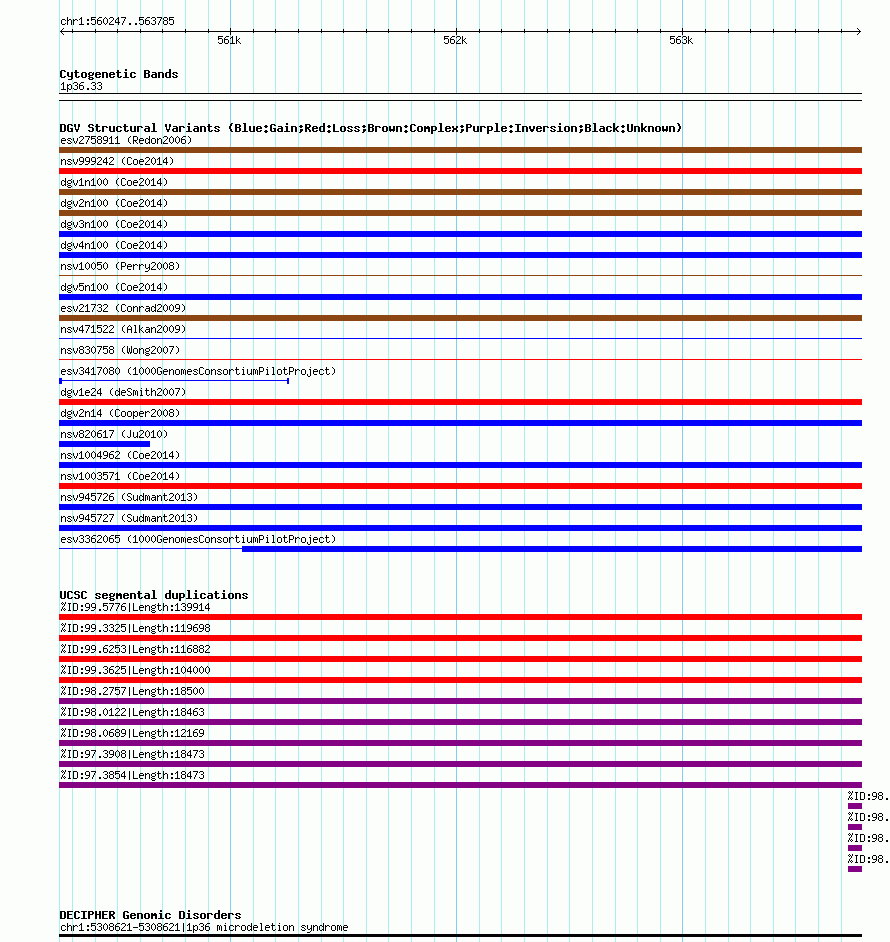Click the 1p36.33 band label
This screenshot has height=942, width=890.
tap(81, 87)
